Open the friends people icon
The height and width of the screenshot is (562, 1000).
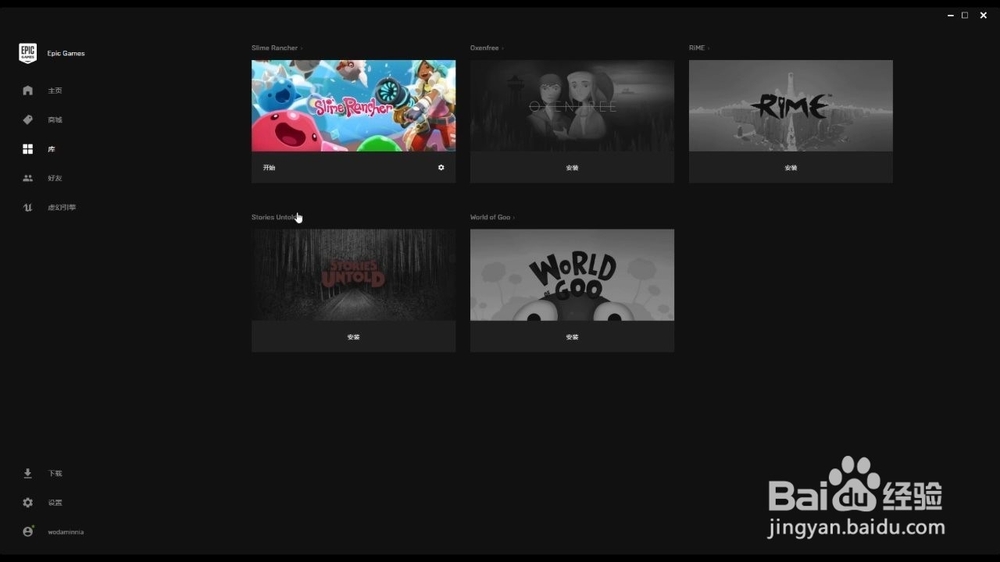(x=27, y=179)
